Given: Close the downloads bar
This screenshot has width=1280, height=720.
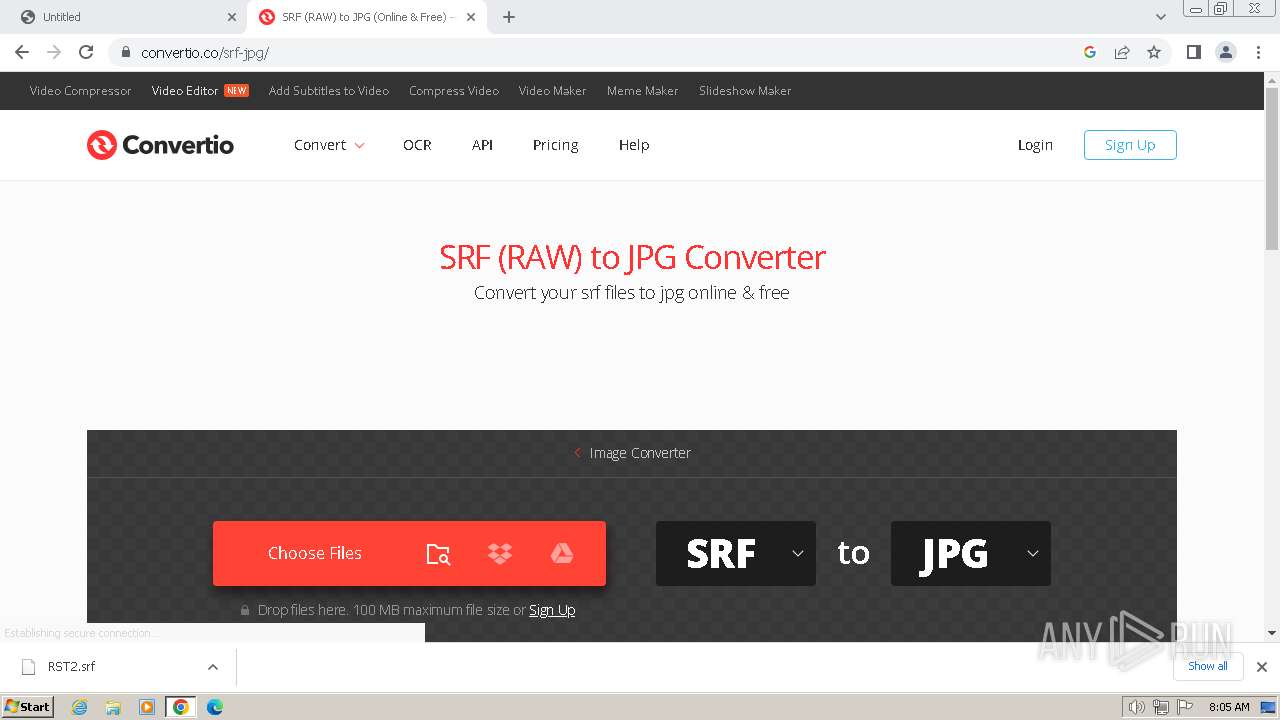Looking at the screenshot, I should [x=1262, y=667].
